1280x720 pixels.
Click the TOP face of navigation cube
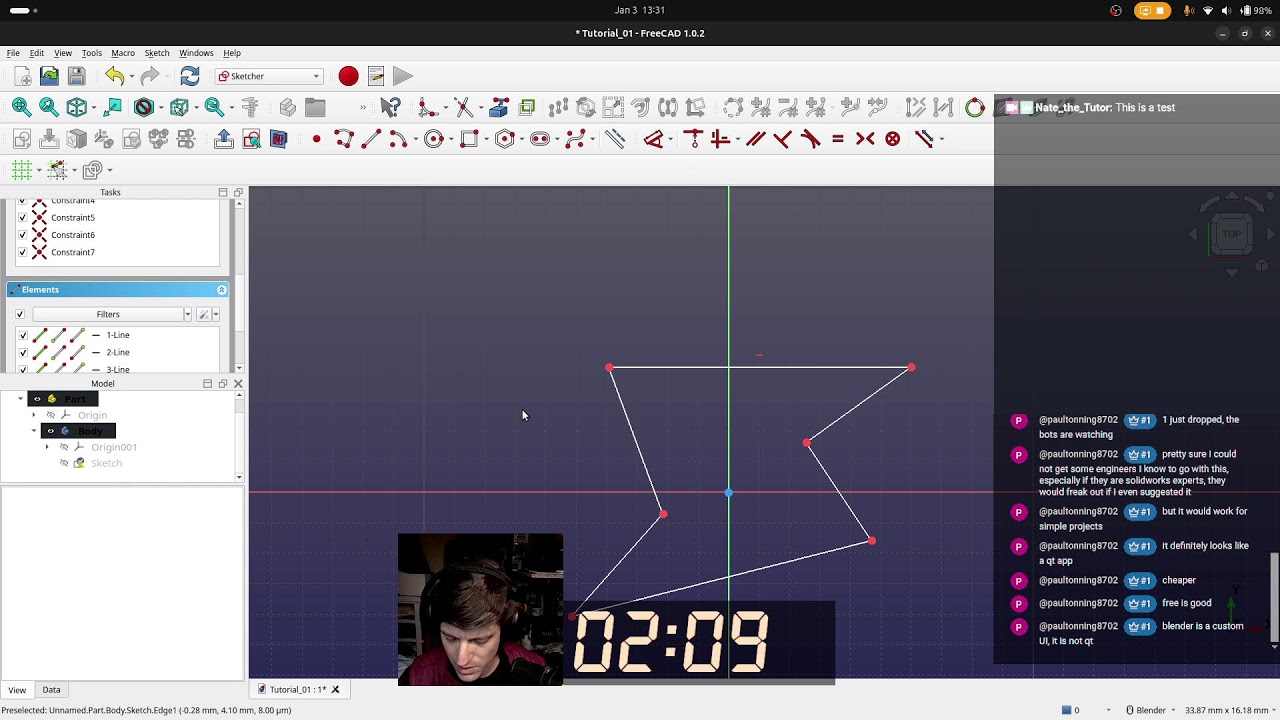pyautogui.click(x=1232, y=234)
